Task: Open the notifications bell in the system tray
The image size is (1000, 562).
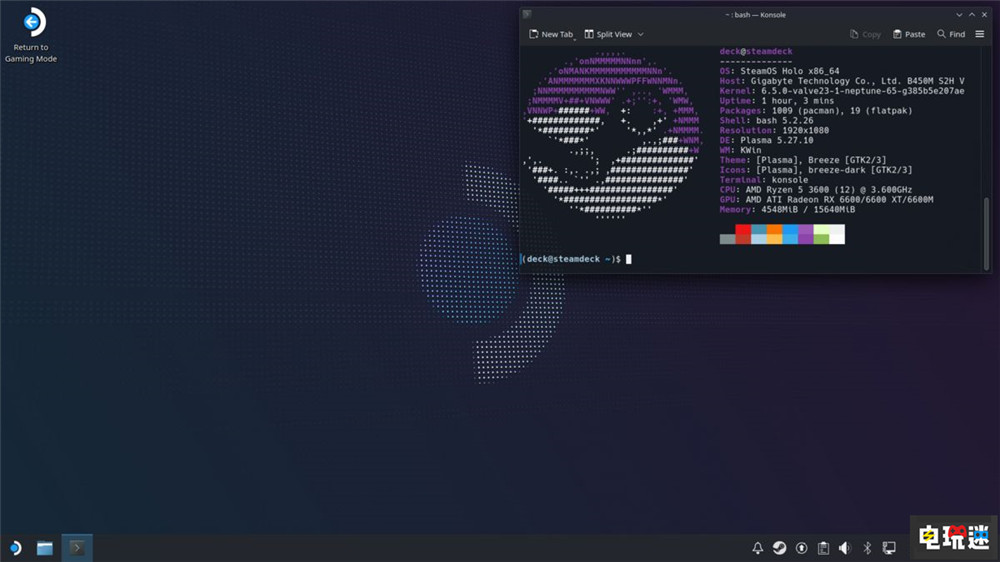Action: coord(757,548)
